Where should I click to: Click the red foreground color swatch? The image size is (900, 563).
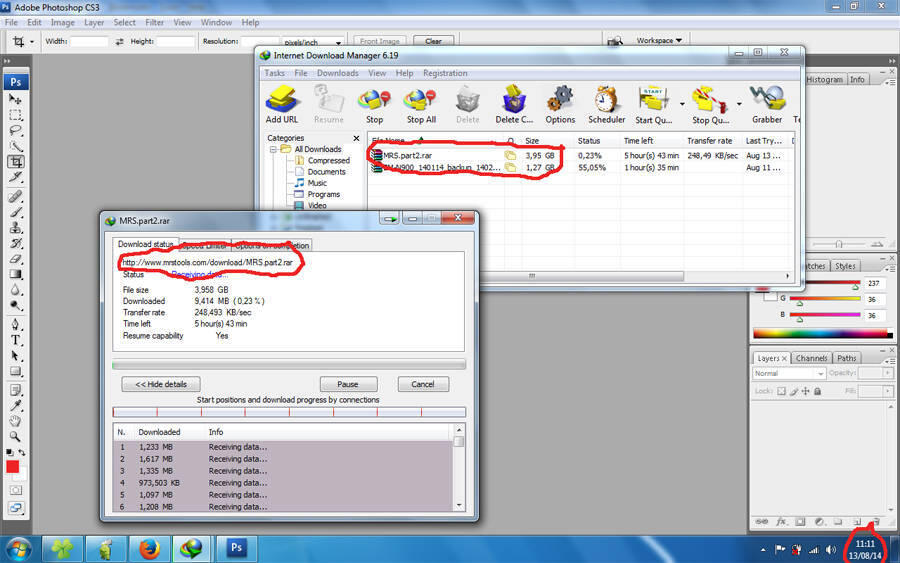coord(12,467)
